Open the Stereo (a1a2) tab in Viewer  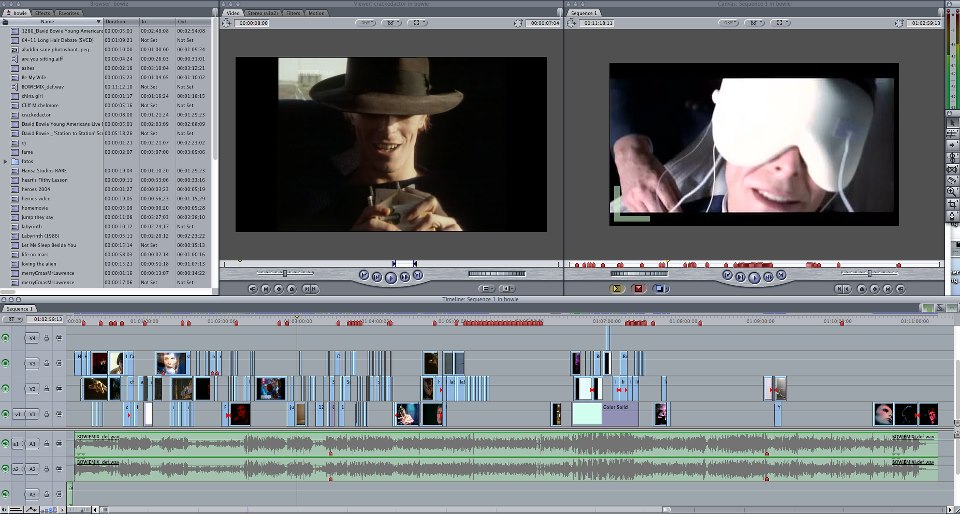tap(264, 12)
